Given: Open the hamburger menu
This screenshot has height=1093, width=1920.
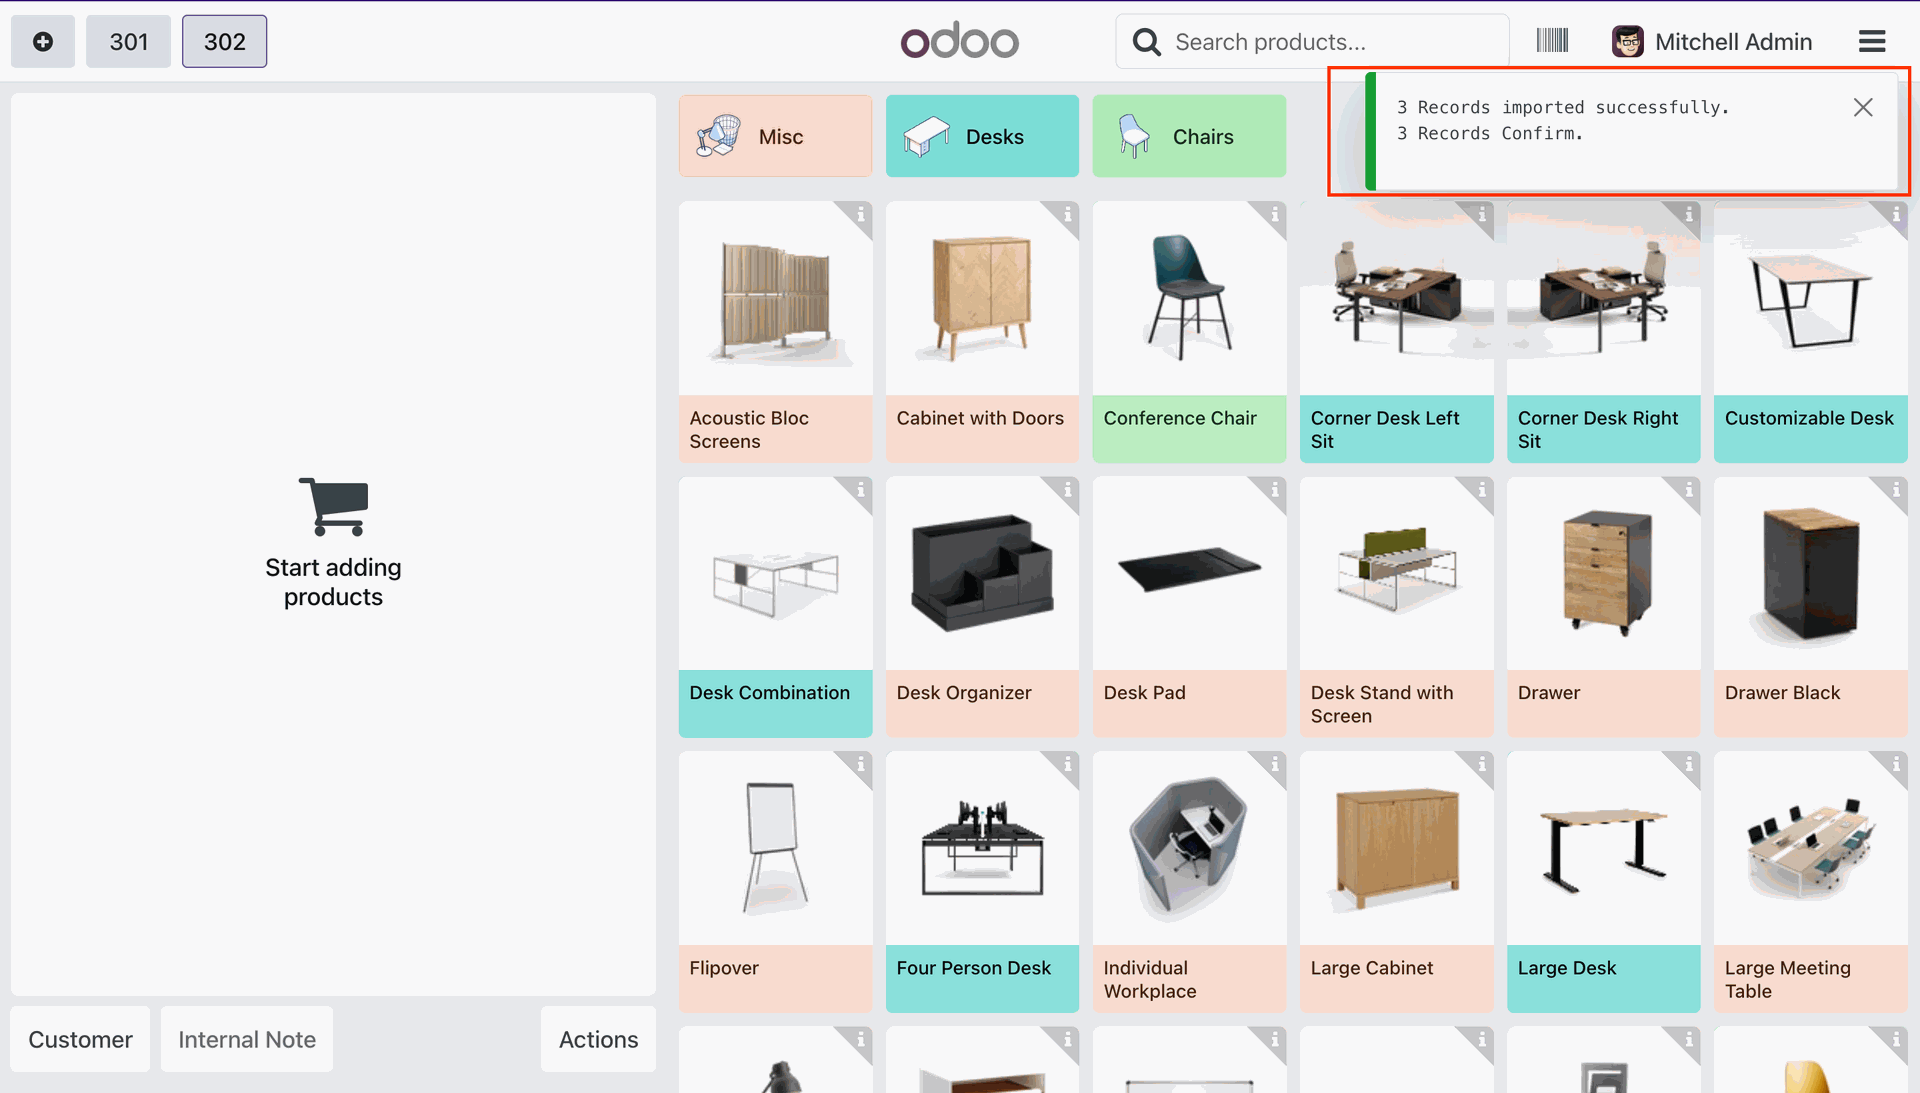Looking at the screenshot, I should click(x=1872, y=42).
